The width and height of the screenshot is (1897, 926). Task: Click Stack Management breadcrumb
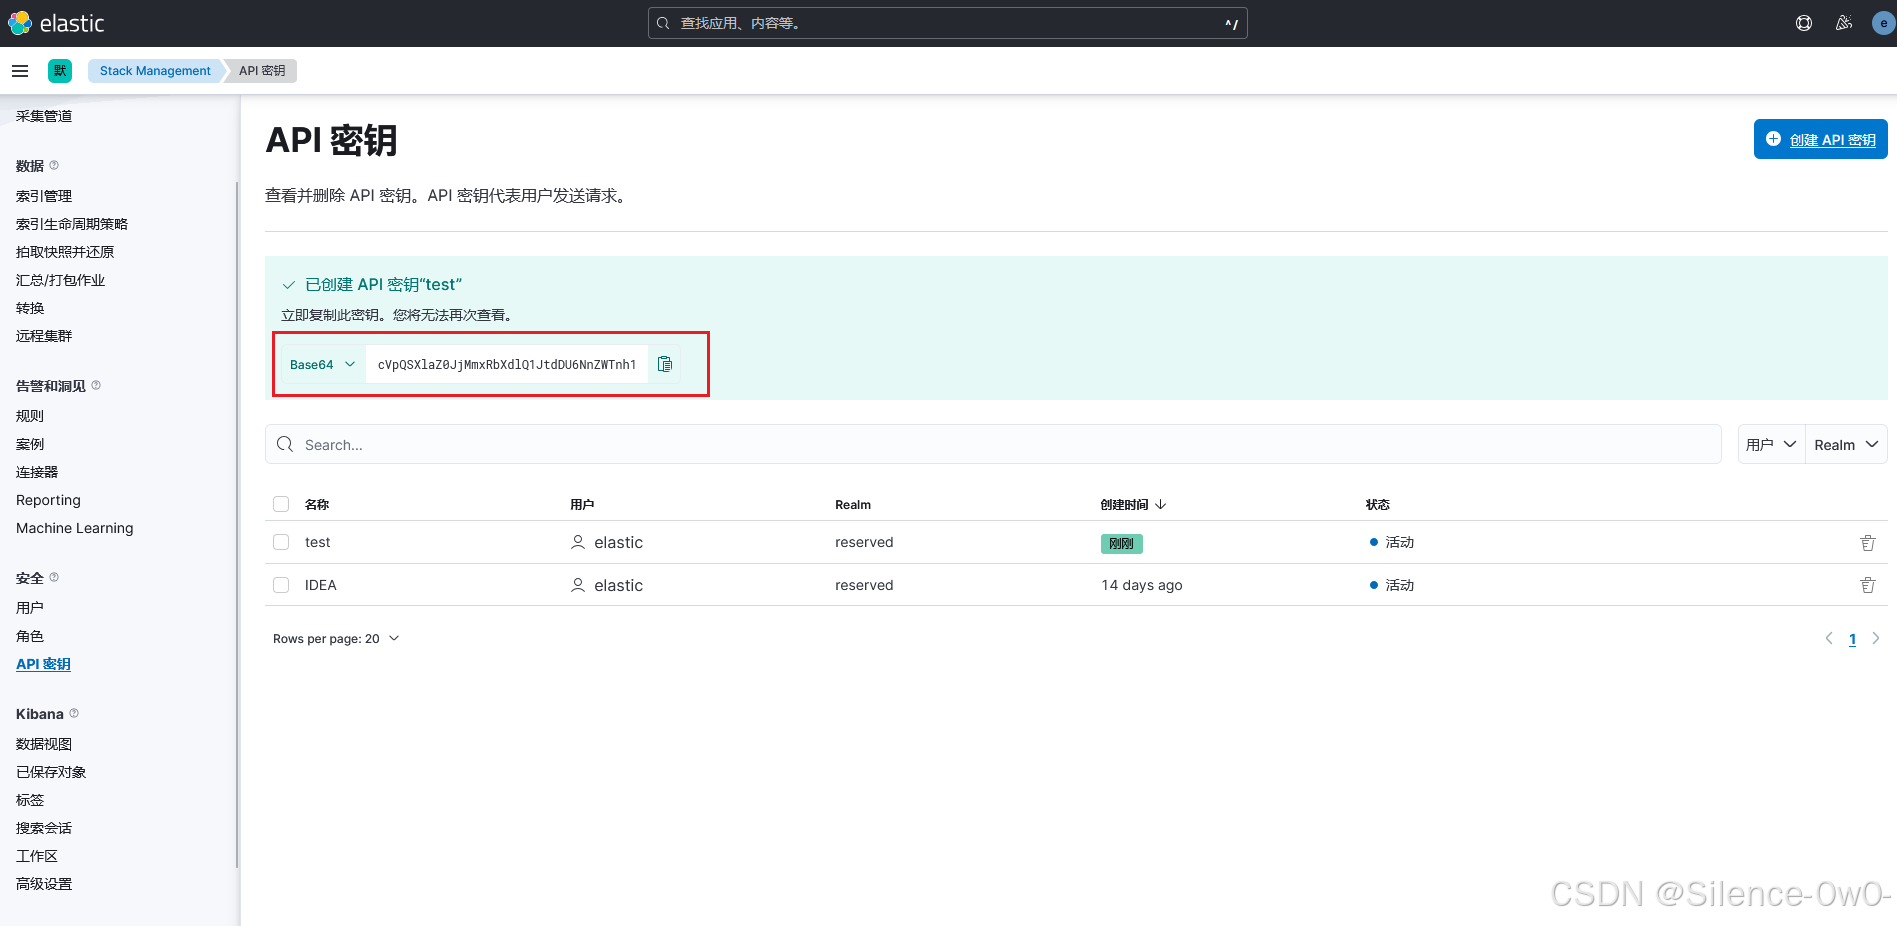pyautogui.click(x=155, y=71)
